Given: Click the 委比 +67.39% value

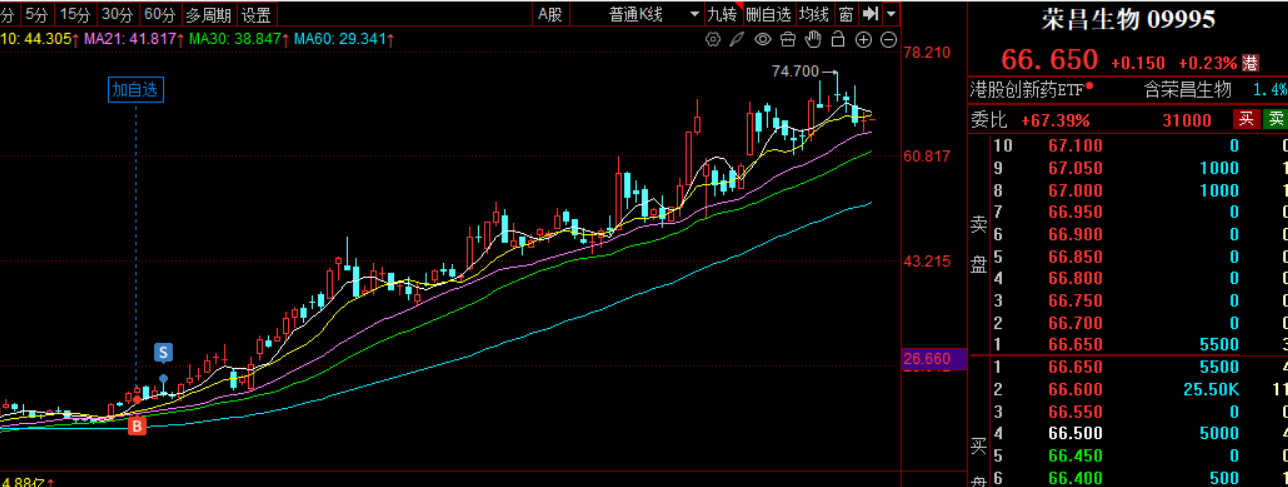Looking at the screenshot, I should (1055, 120).
